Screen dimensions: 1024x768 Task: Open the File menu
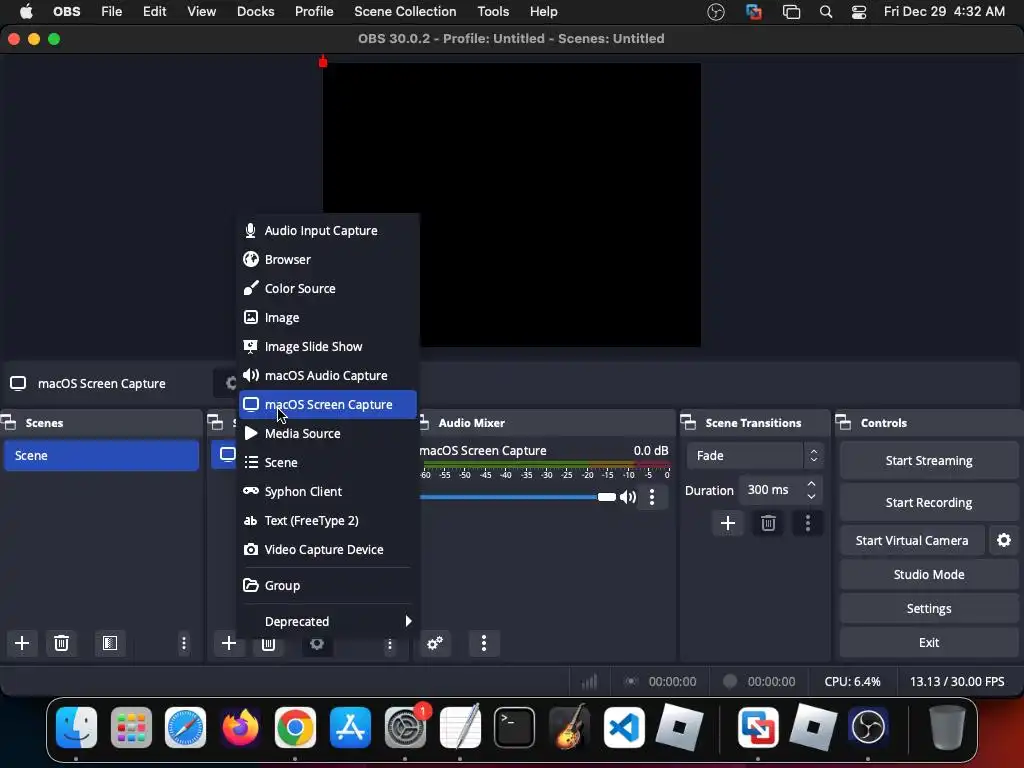tap(112, 12)
